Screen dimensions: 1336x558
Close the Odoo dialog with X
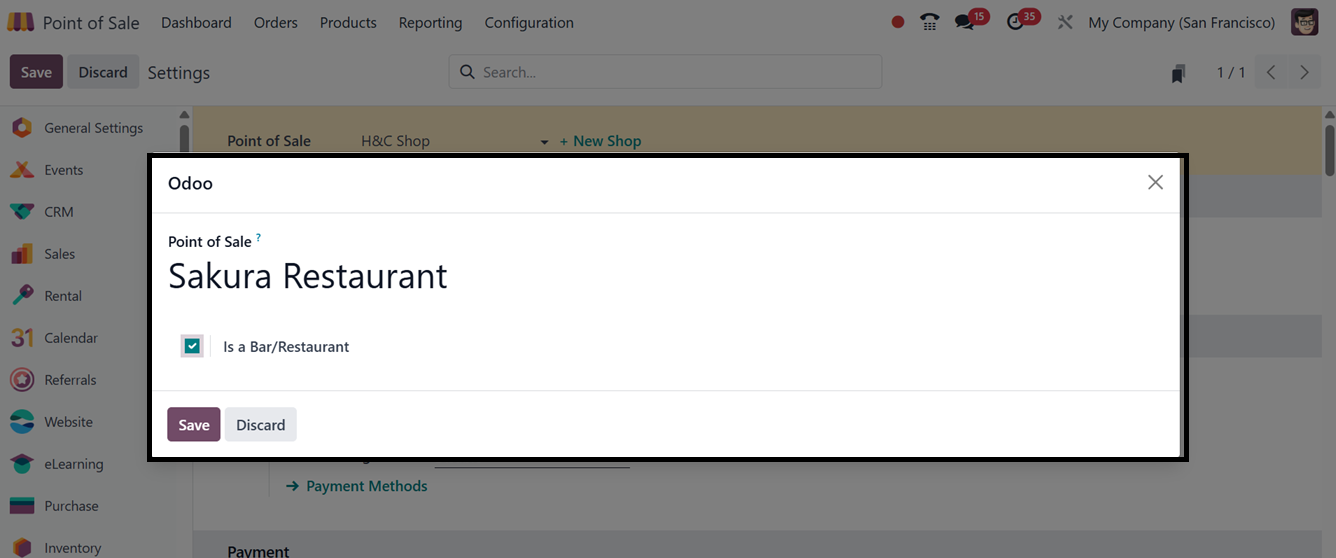coord(1155,182)
